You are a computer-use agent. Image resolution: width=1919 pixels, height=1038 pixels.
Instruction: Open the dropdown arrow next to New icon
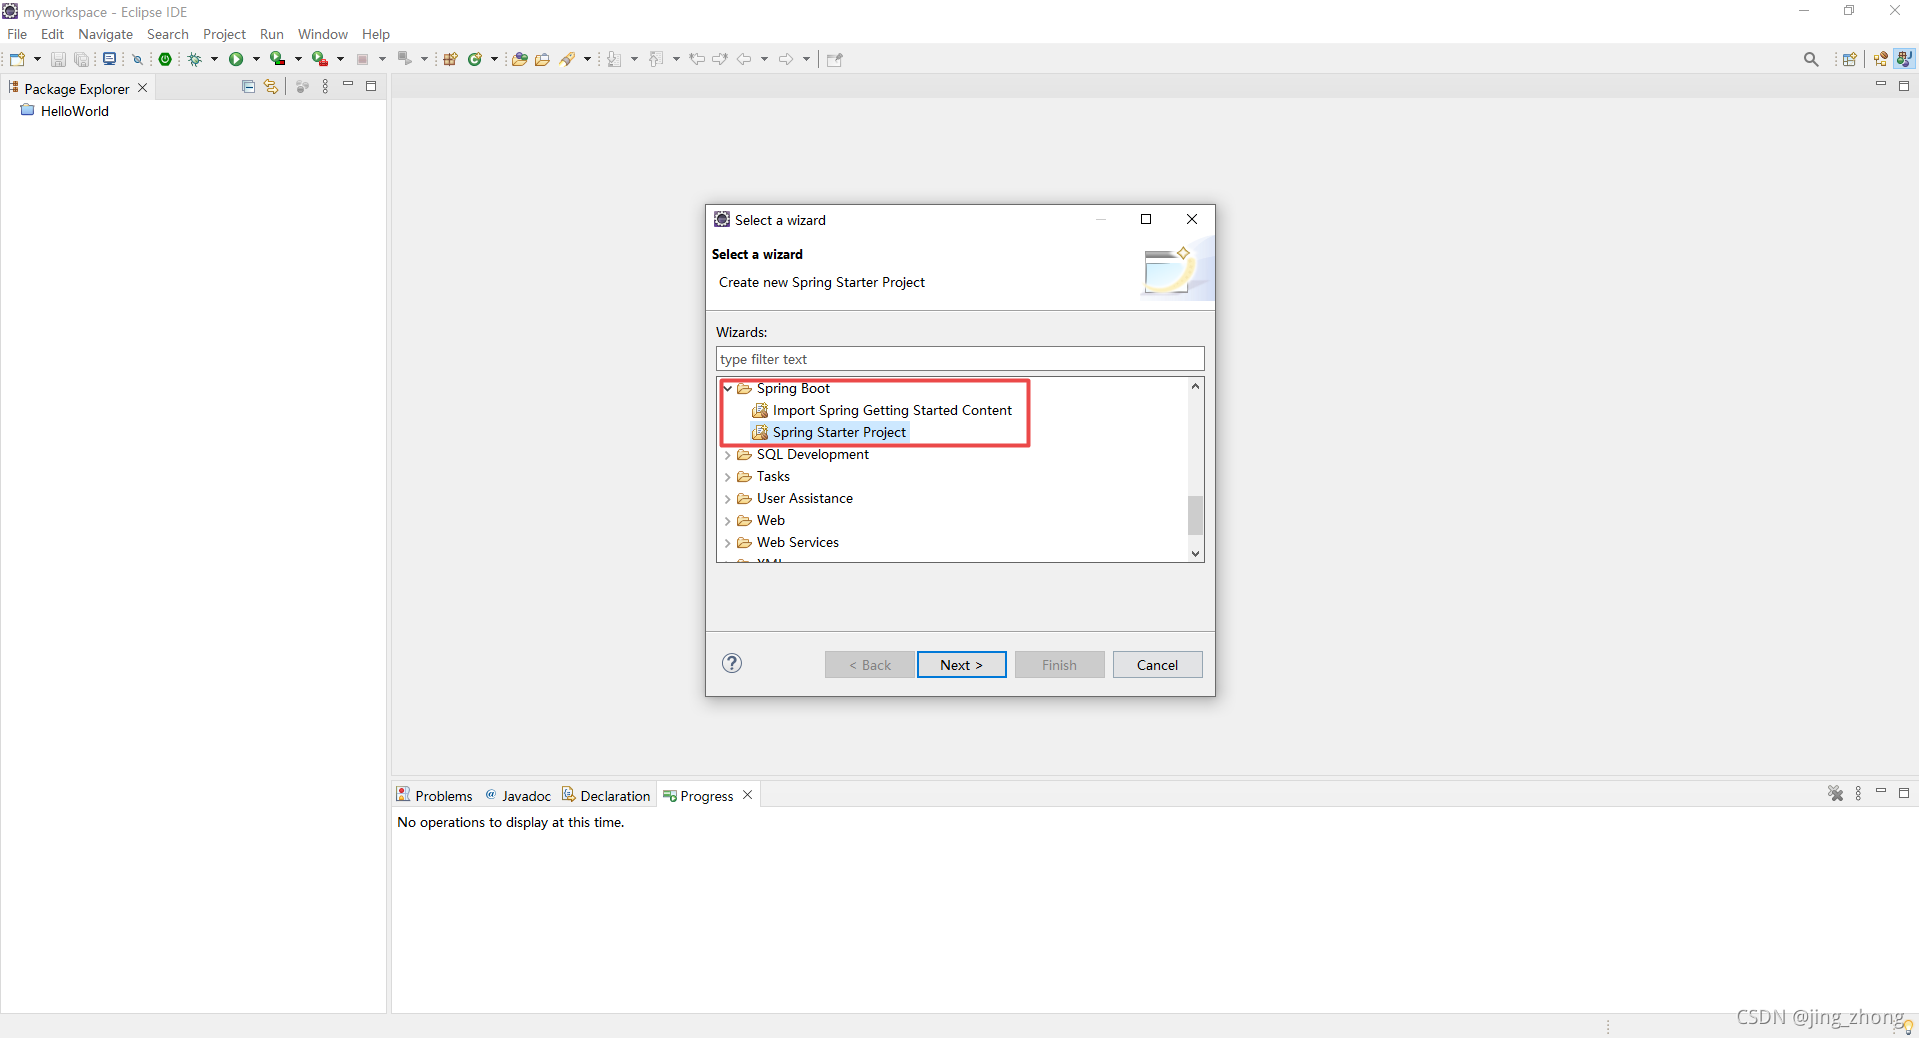(x=37, y=59)
